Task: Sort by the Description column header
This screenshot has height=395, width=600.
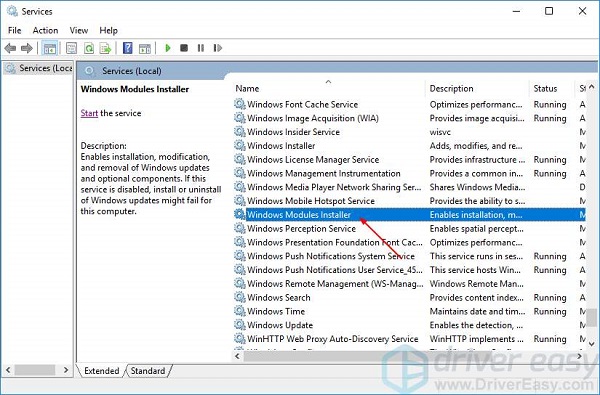Action: click(452, 88)
